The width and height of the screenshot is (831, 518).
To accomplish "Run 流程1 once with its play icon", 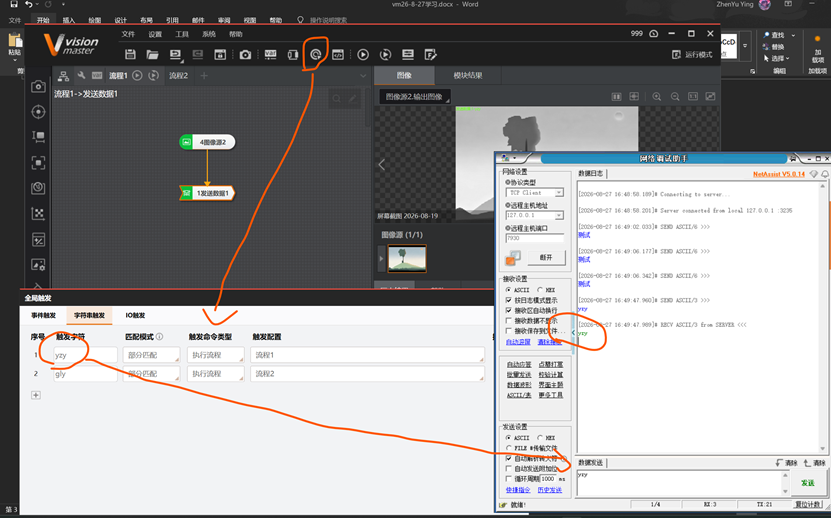I will point(137,76).
